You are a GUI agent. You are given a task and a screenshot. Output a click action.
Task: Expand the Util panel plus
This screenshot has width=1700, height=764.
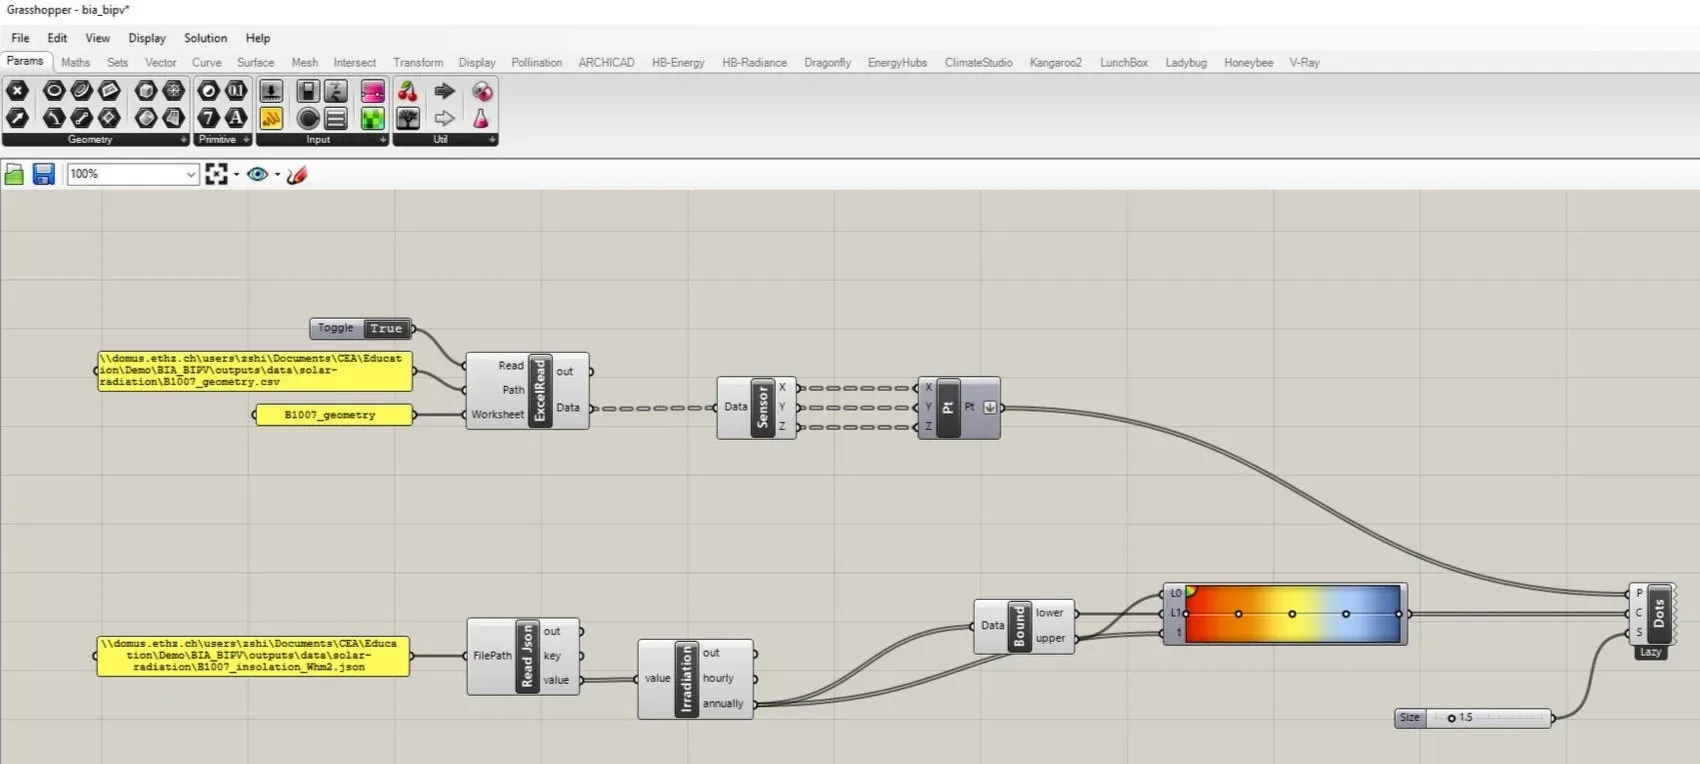pos(492,140)
